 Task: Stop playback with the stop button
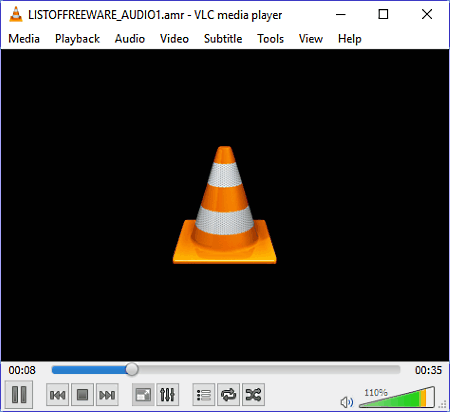pos(82,395)
